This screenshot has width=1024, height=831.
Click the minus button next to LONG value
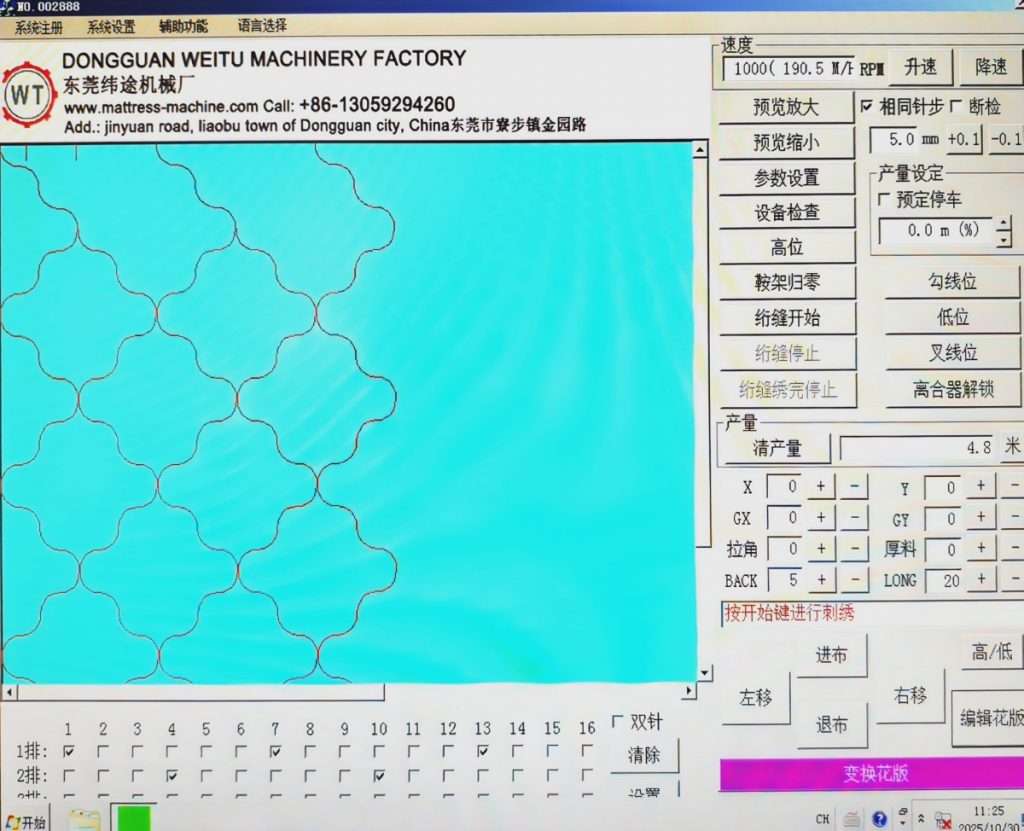click(x=1011, y=580)
